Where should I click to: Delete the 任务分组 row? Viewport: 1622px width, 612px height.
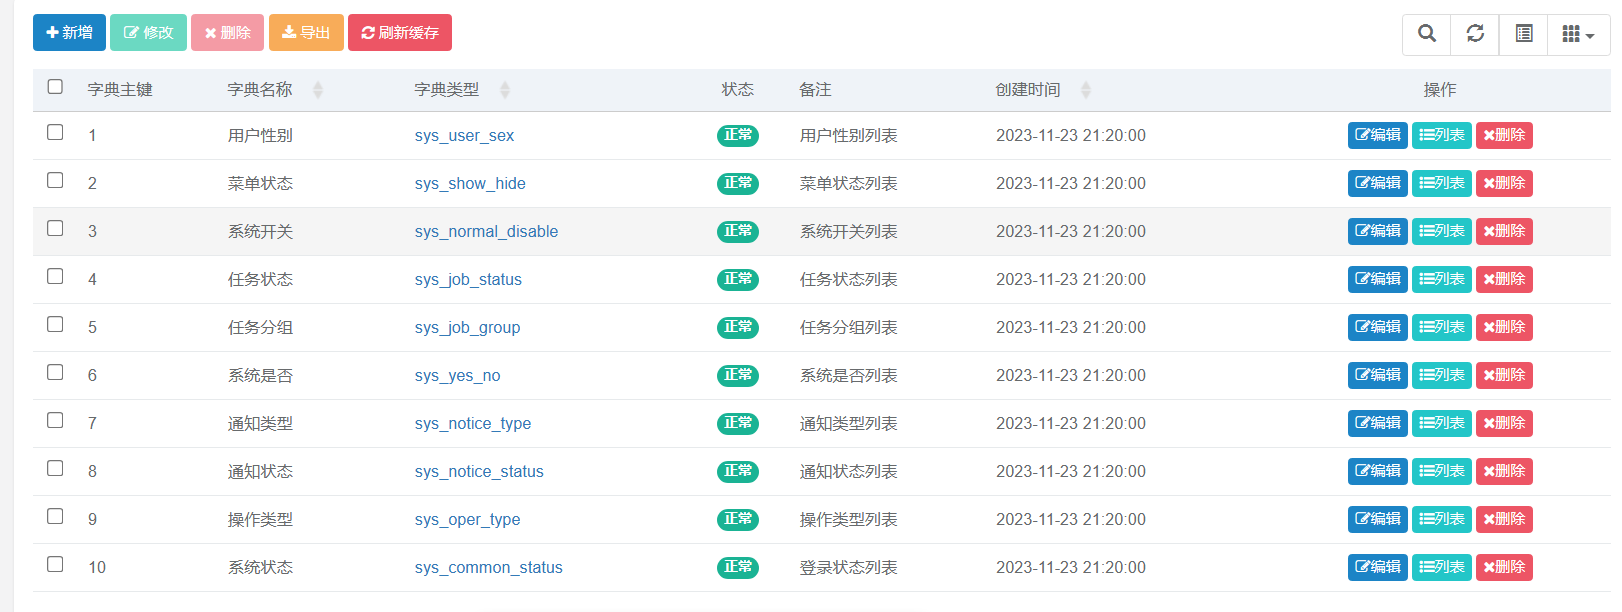click(x=1504, y=327)
